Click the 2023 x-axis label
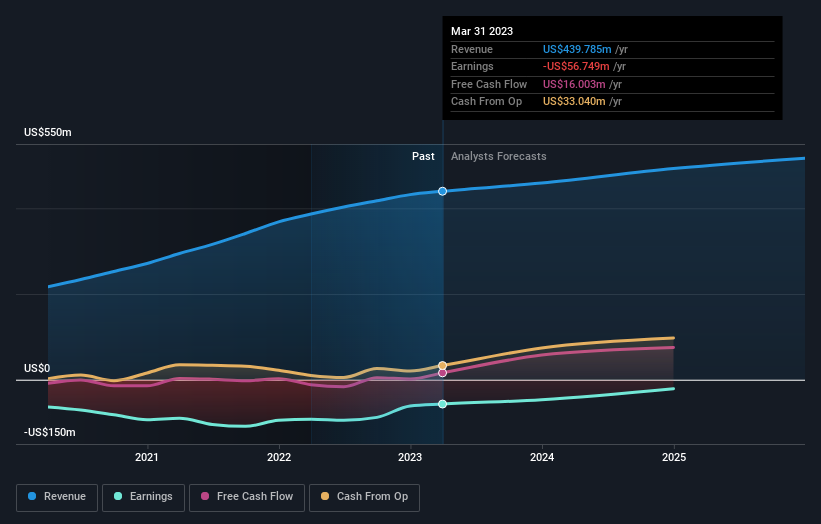 click(410, 458)
